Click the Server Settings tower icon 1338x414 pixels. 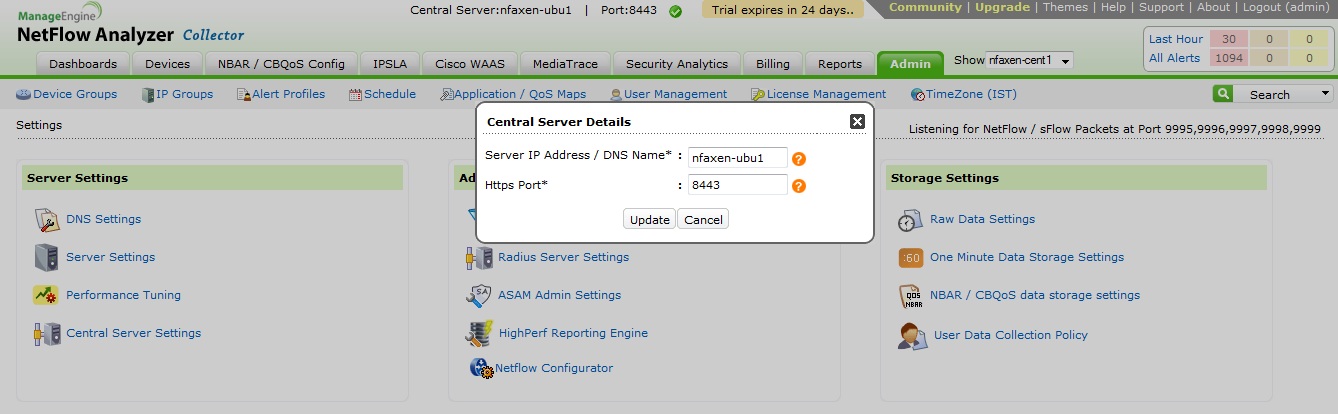(x=46, y=257)
